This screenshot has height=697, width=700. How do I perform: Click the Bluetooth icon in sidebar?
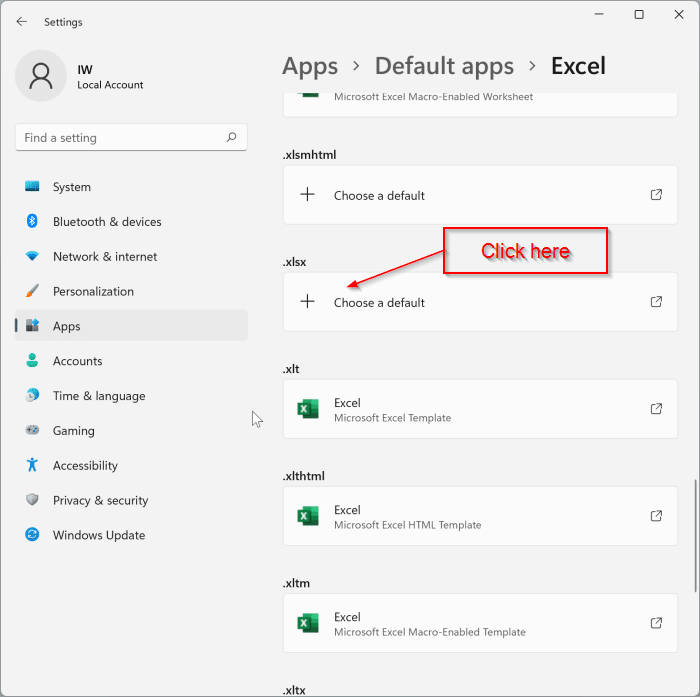(32, 221)
